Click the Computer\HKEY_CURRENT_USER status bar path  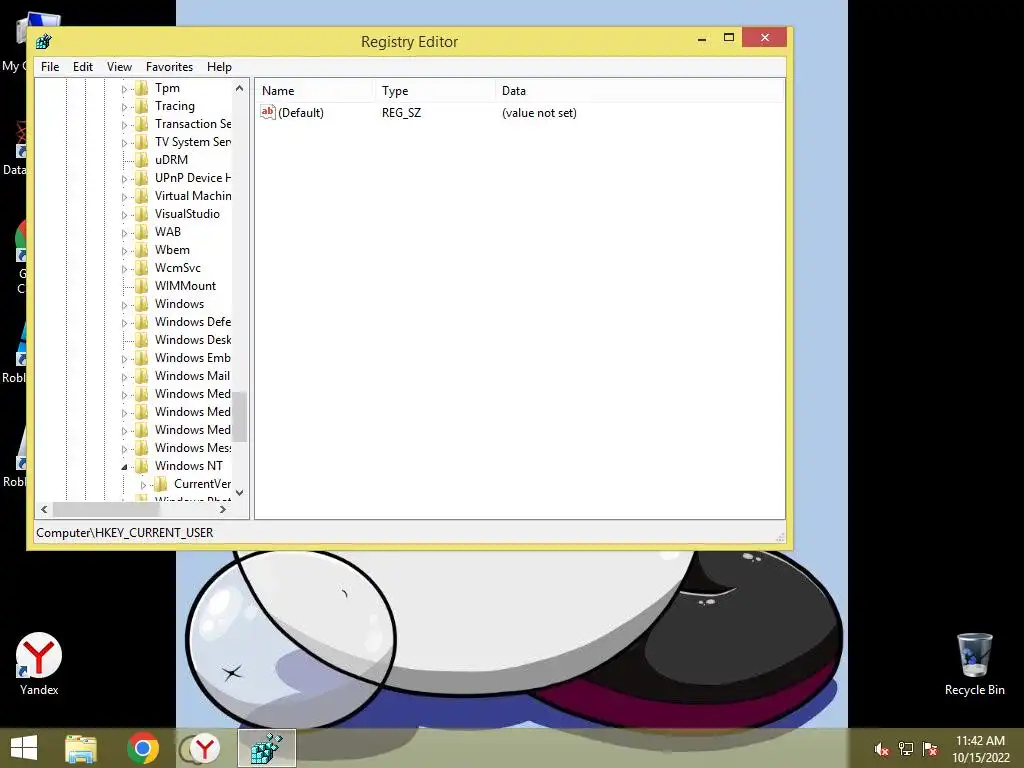click(125, 533)
